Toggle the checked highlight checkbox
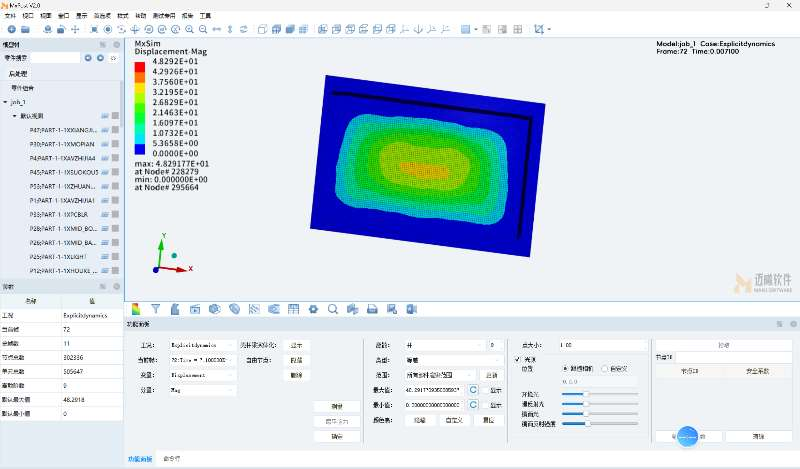Screen dimensions: 800x469 [x=517, y=359]
